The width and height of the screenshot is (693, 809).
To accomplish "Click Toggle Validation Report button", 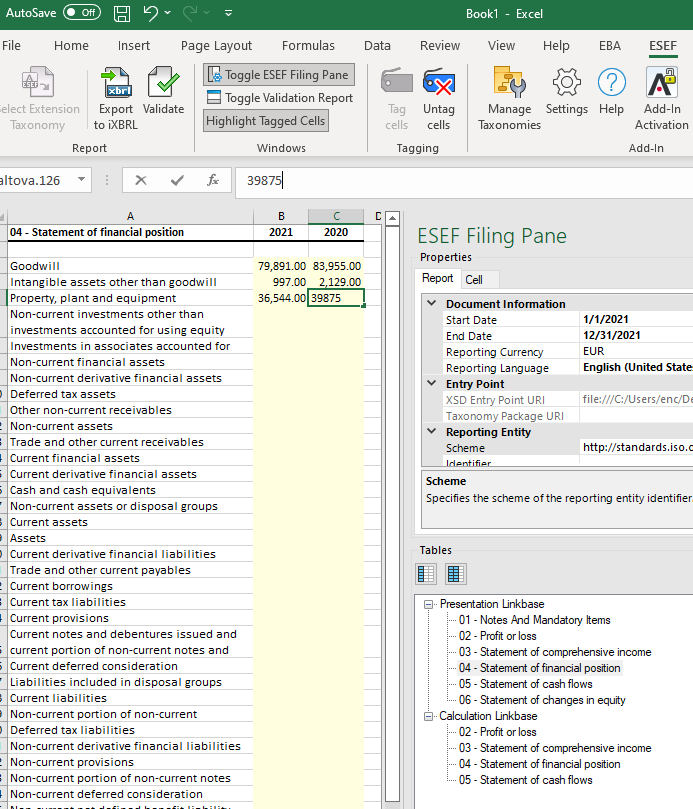I will 280,98.
